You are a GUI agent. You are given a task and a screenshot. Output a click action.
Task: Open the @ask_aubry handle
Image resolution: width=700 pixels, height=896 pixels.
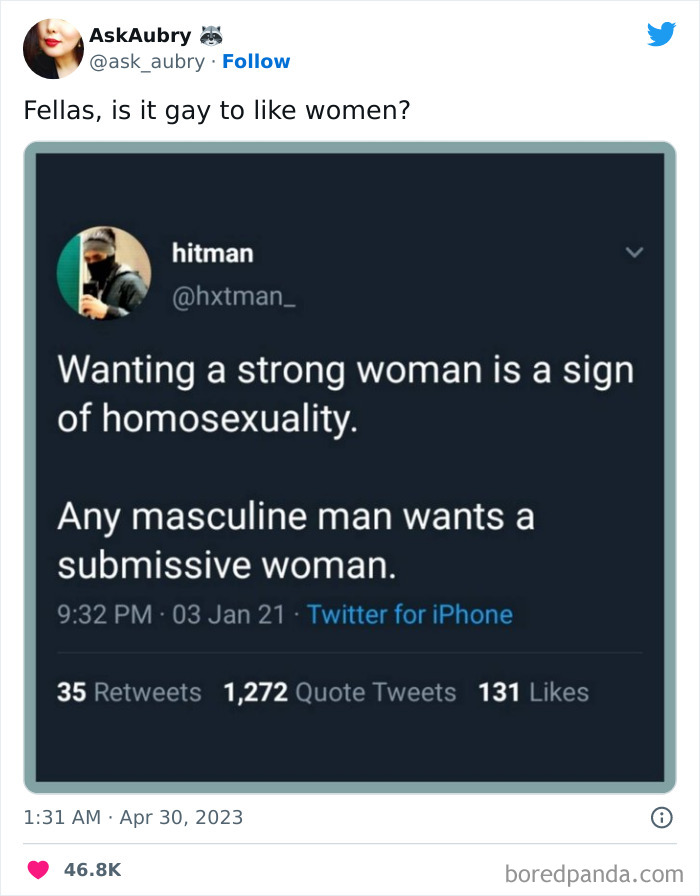(147, 62)
